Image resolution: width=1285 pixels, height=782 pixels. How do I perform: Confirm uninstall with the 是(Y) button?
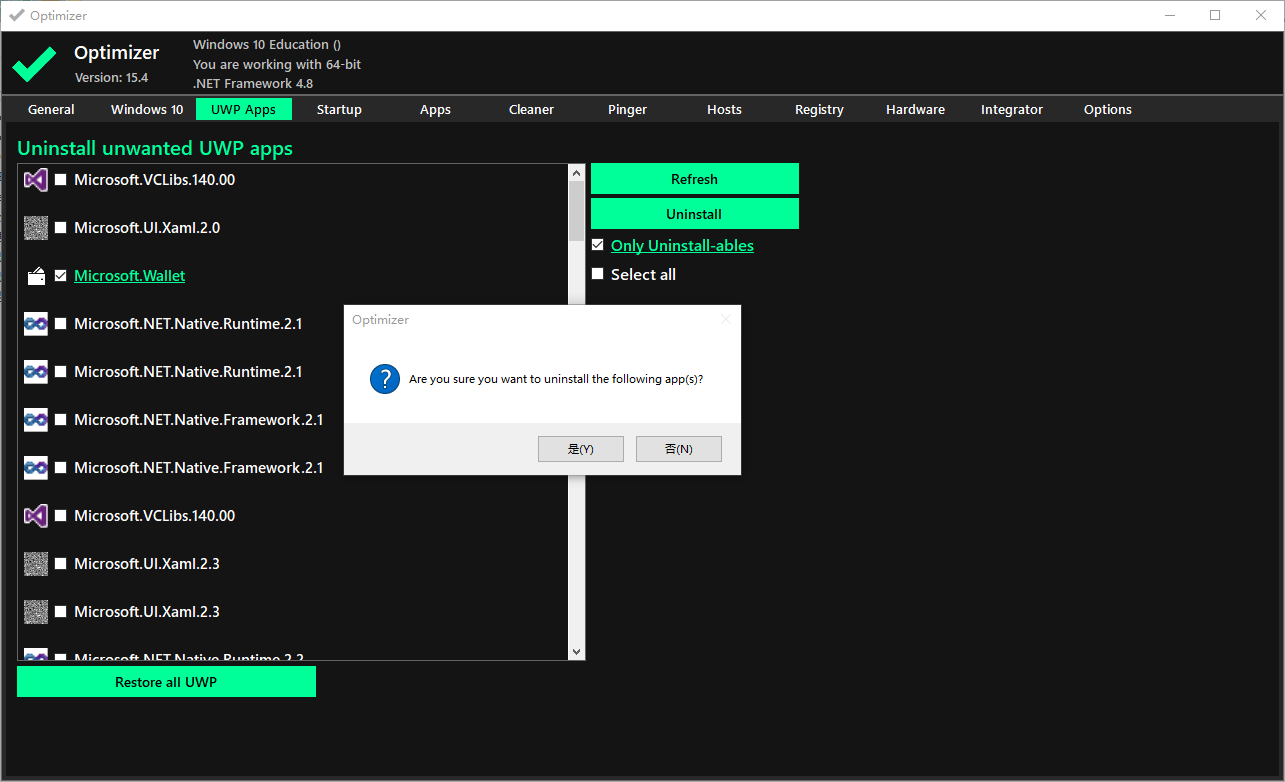click(581, 449)
